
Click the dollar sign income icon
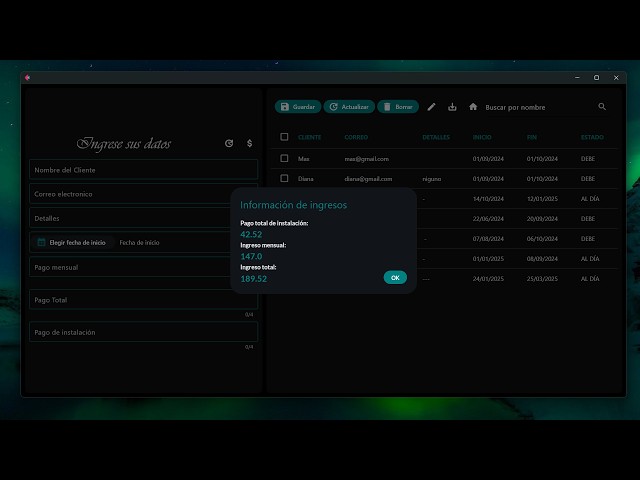(x=249, y=143)
